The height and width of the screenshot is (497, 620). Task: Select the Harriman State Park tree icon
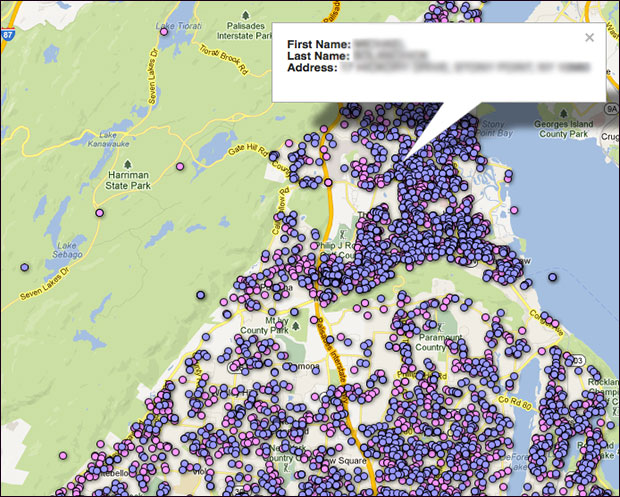coord(127,164)
